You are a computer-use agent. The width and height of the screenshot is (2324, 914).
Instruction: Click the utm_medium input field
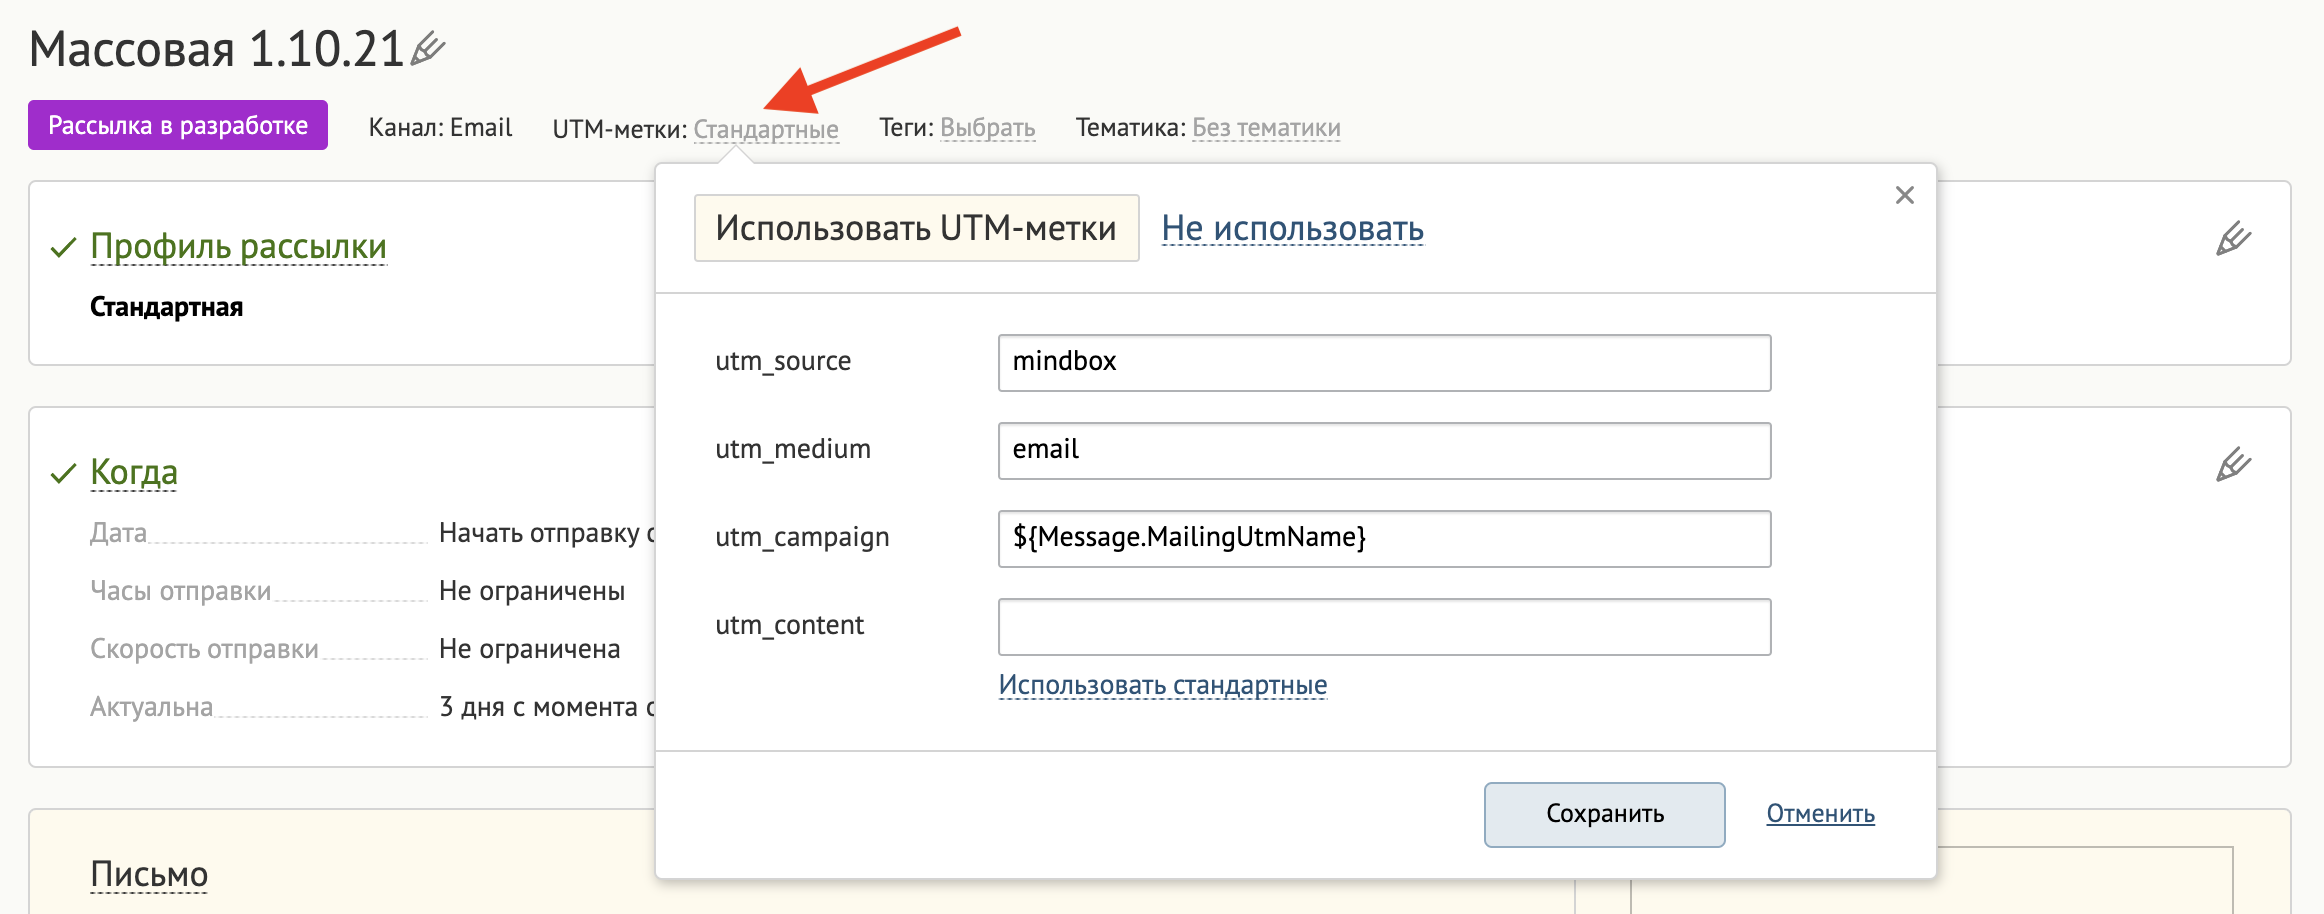pos(1384,450)
